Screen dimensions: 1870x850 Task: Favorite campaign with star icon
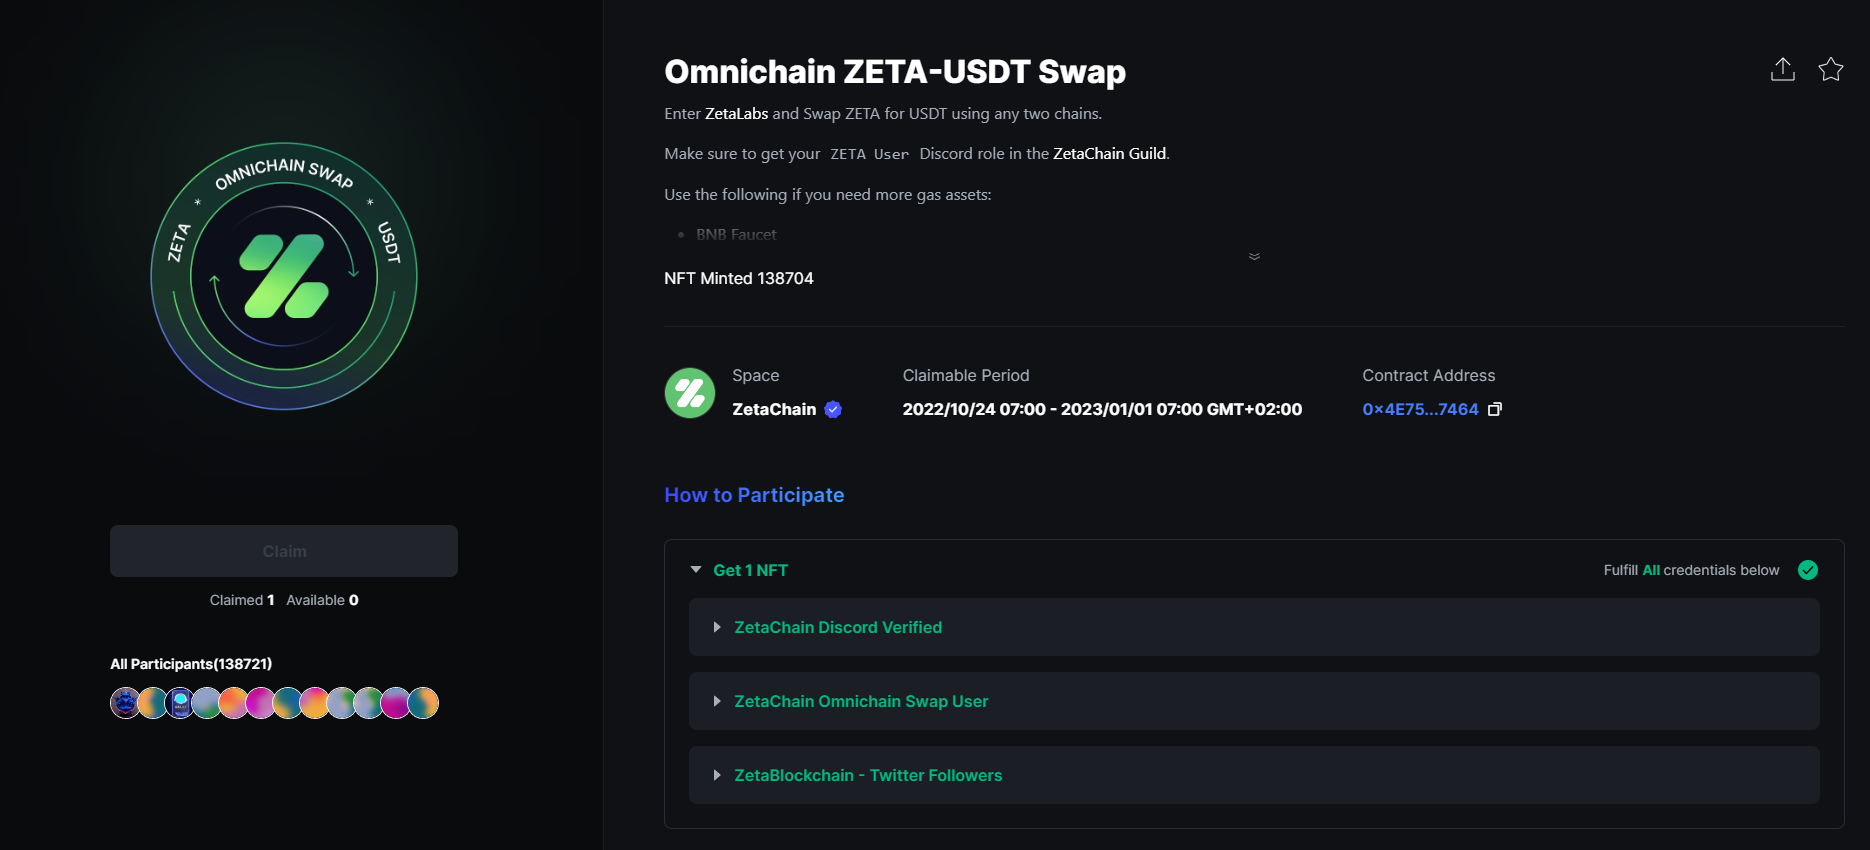click(x=1830, y=69)
